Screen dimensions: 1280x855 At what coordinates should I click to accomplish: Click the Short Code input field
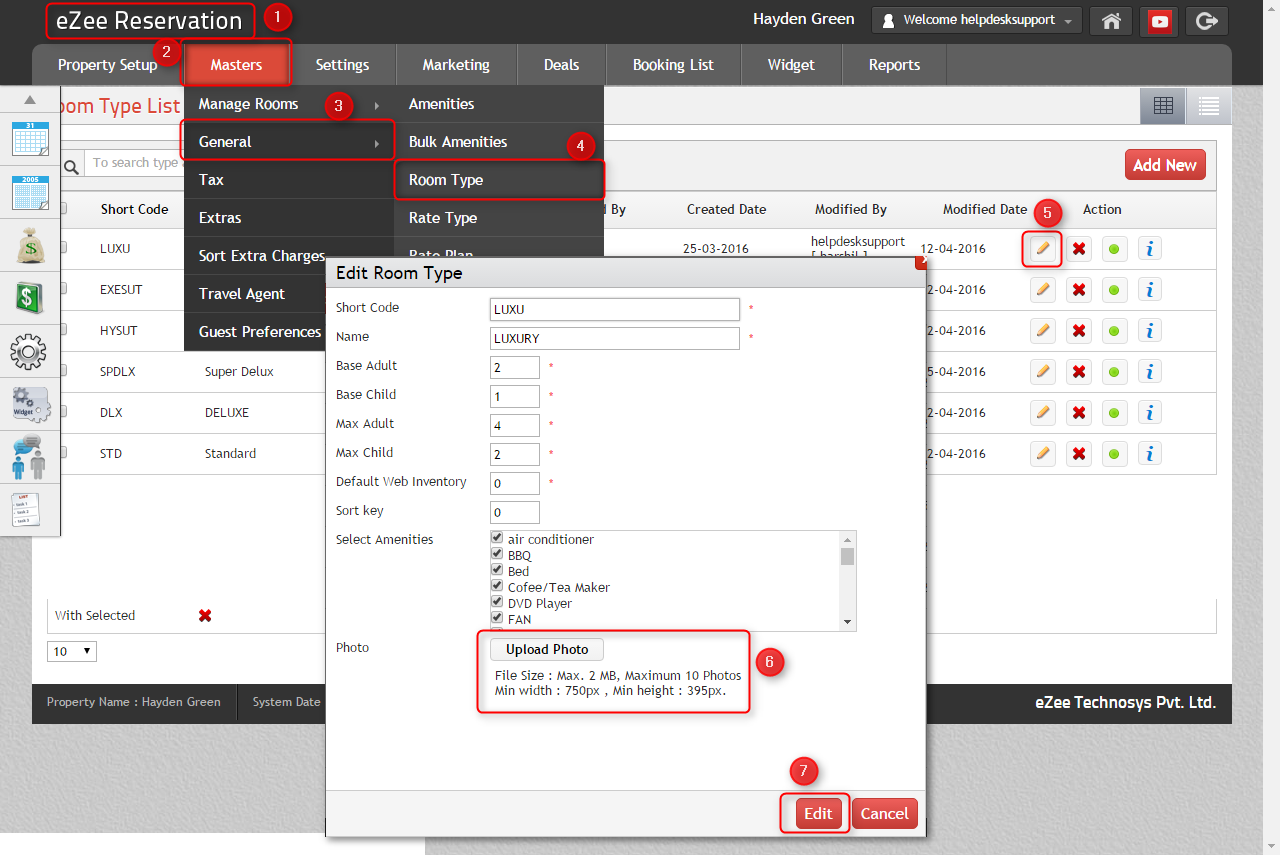click(615, 309)
